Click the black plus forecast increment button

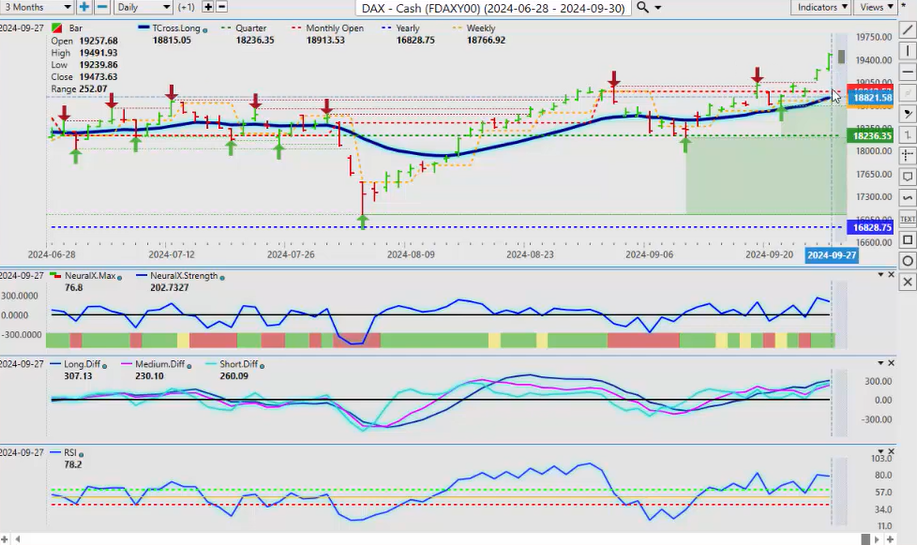208,7
